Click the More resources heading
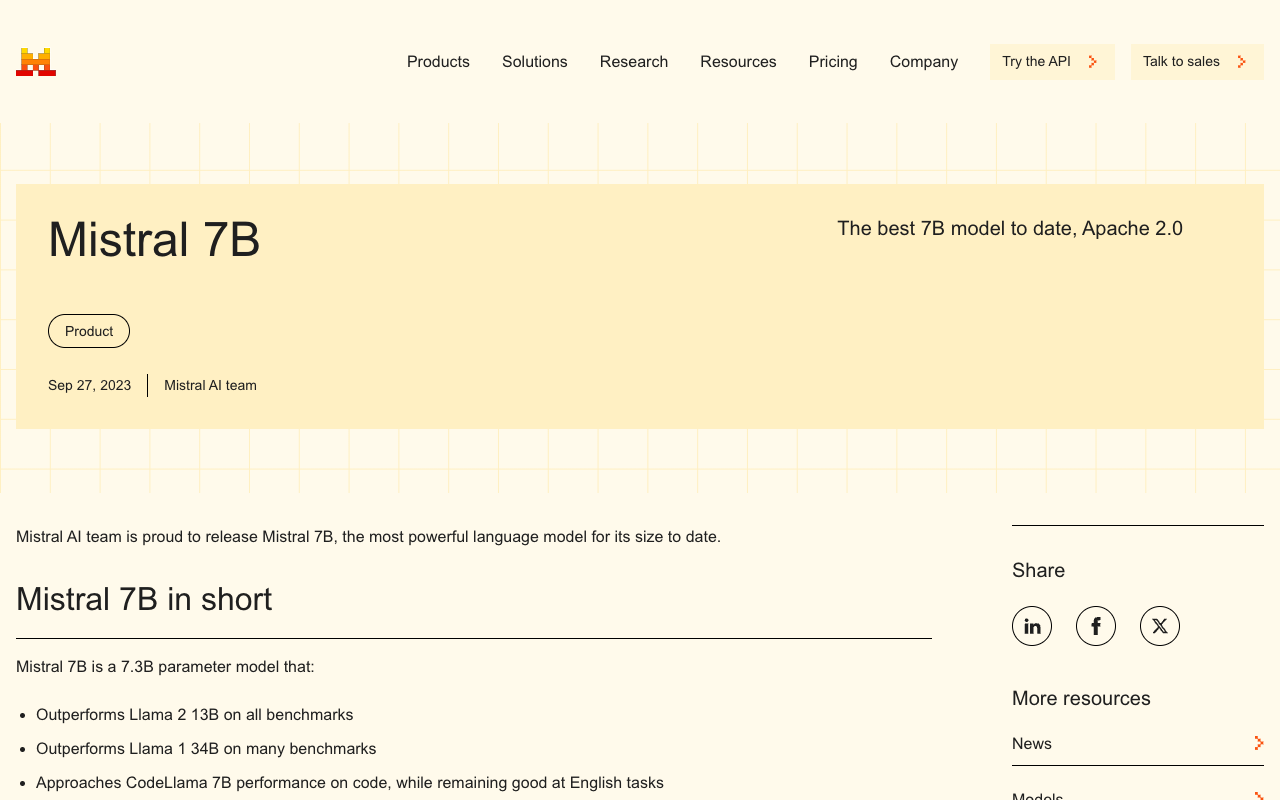 coord(1081,698)
